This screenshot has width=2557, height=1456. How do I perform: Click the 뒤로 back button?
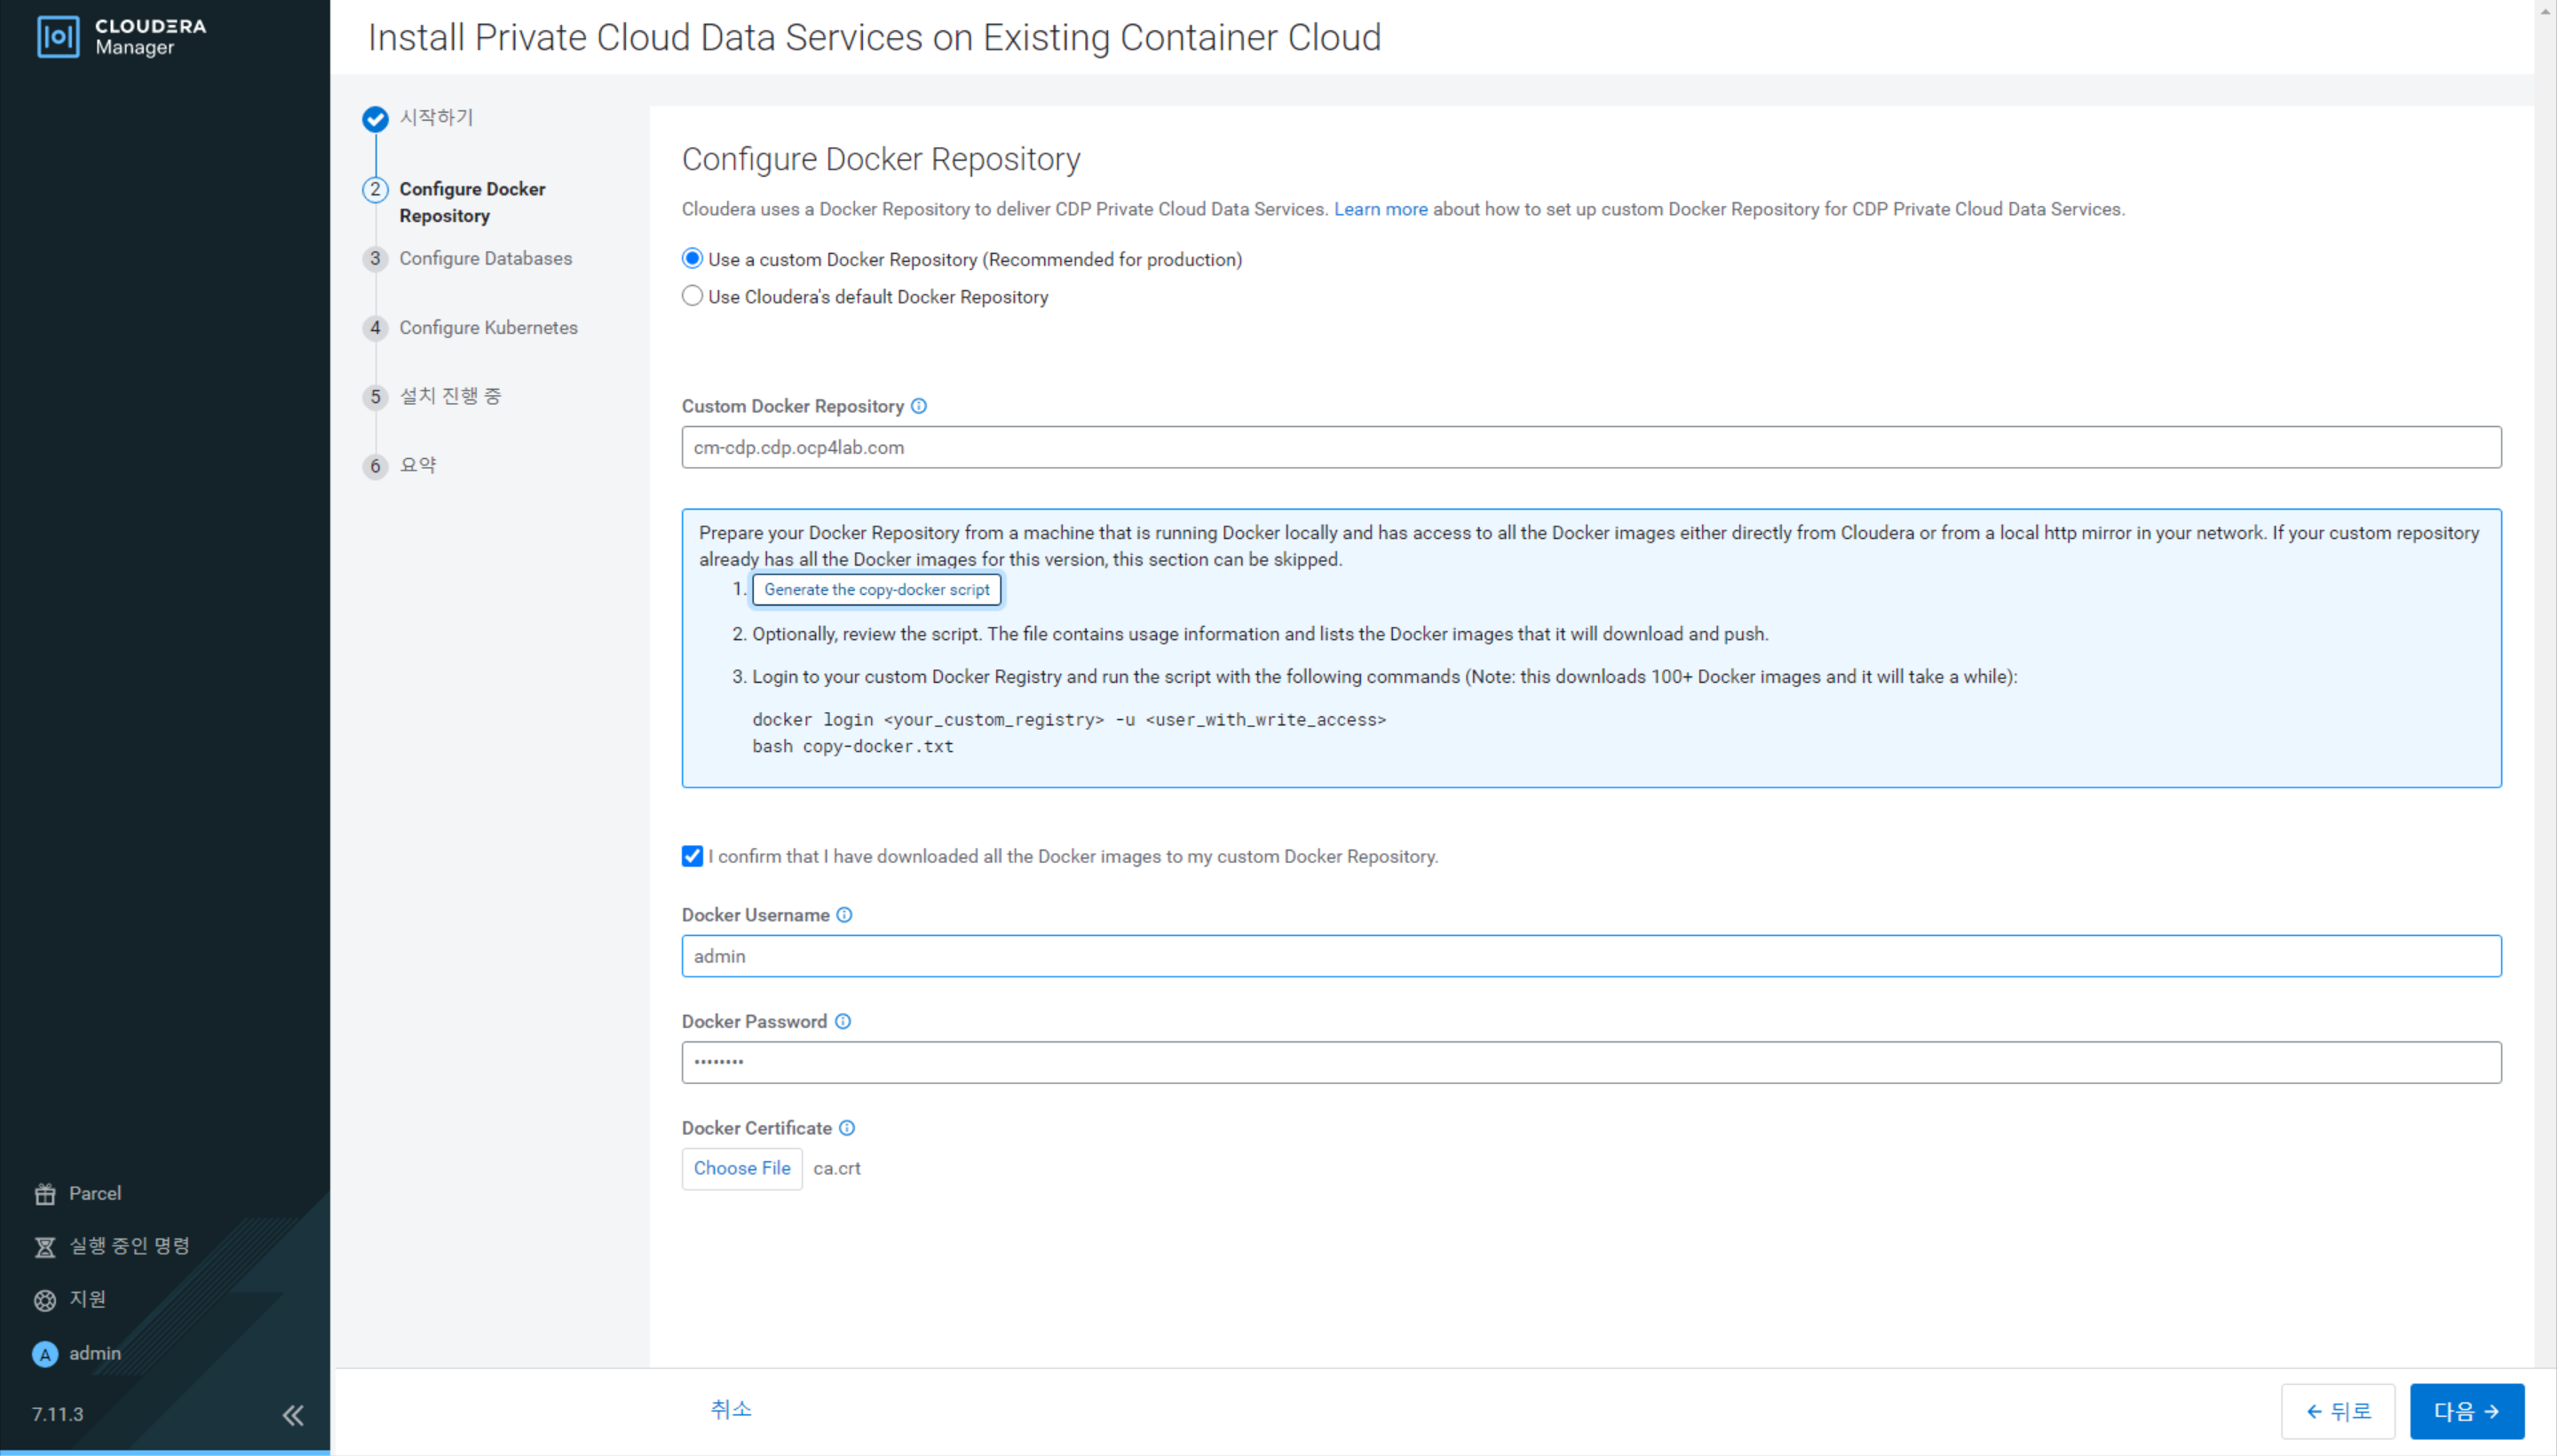(2338, 1411)
